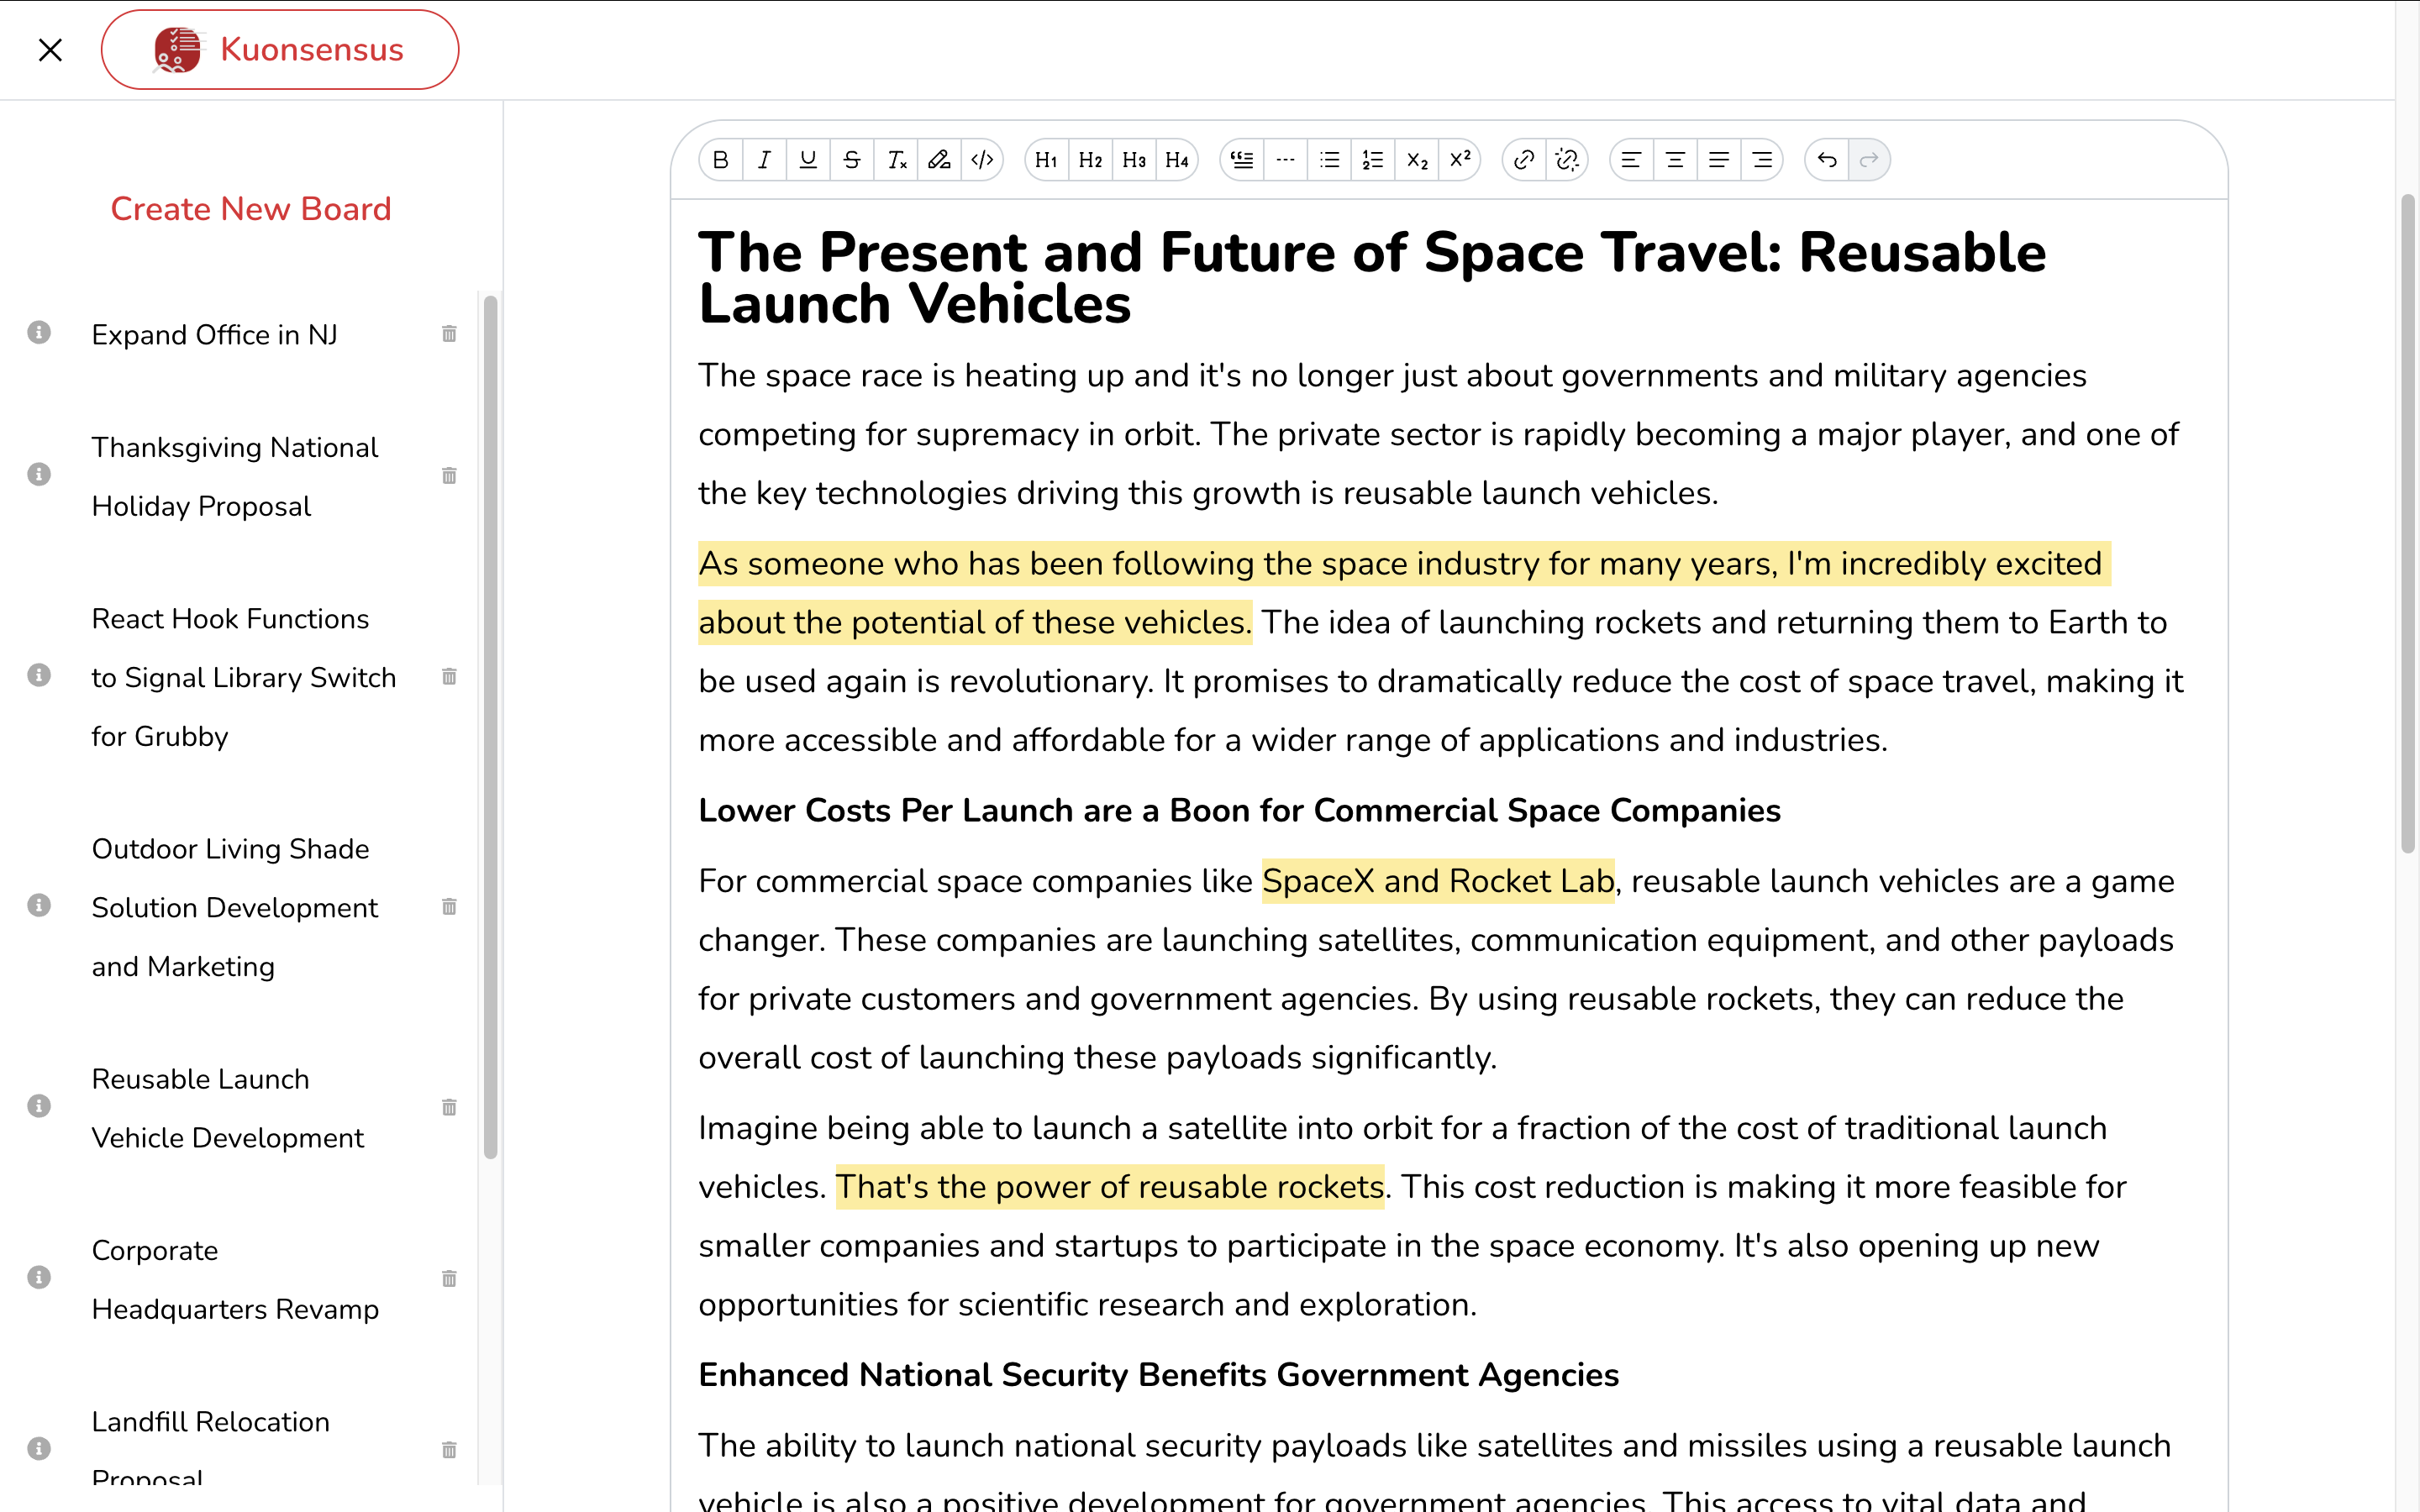Set the heading level to H2
2420x1512 pixels.
1090,160
